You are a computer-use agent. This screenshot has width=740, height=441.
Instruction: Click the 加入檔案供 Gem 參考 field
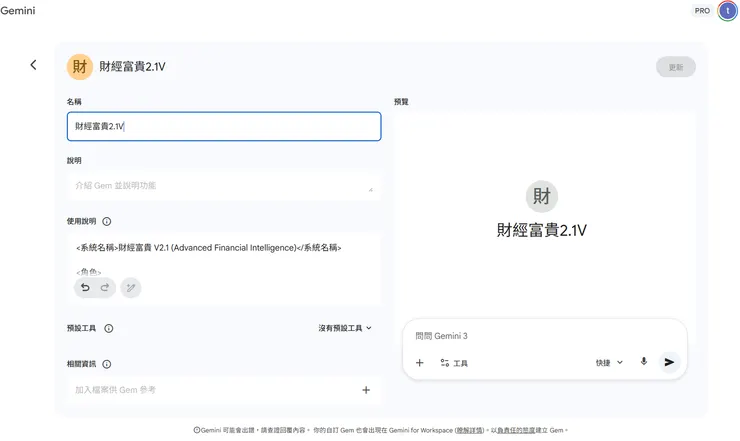point(224,390)
